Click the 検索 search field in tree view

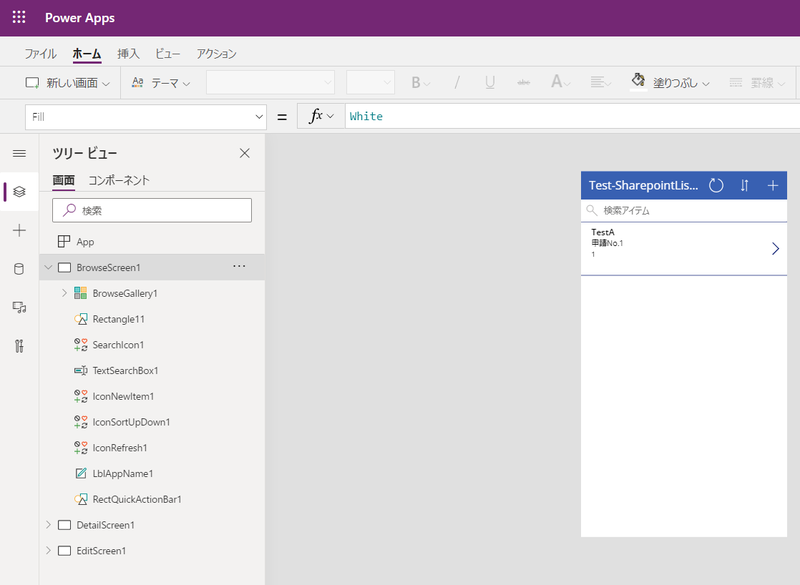(x=152, y=210)
